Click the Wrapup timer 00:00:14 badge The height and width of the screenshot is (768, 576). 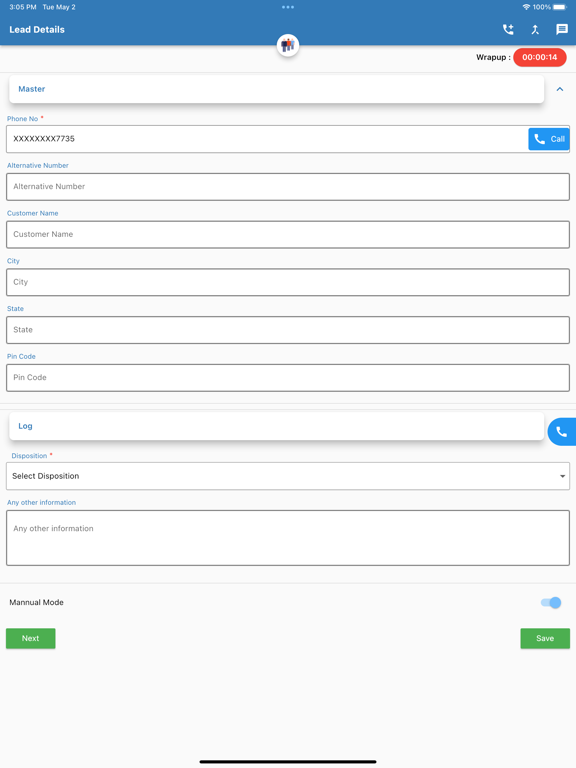540,57
